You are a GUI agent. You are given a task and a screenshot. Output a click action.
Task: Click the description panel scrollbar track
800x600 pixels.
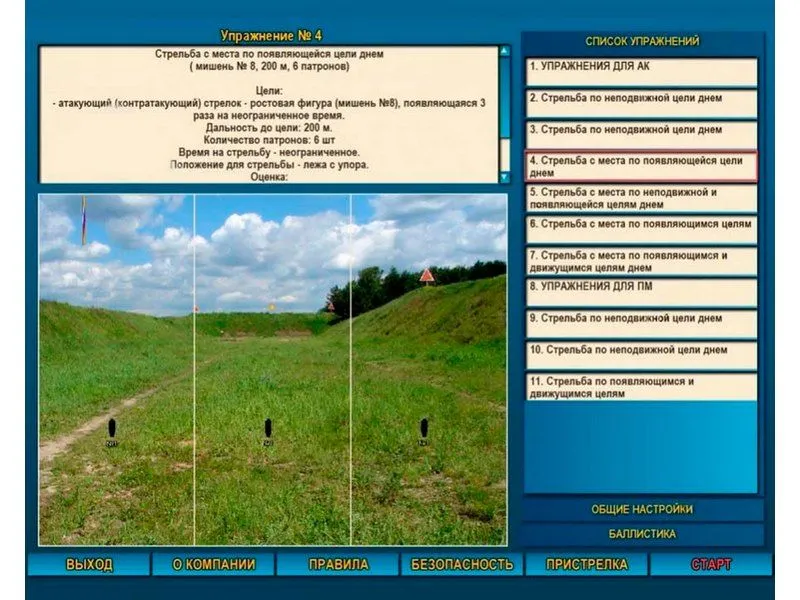tap(504, 120)
